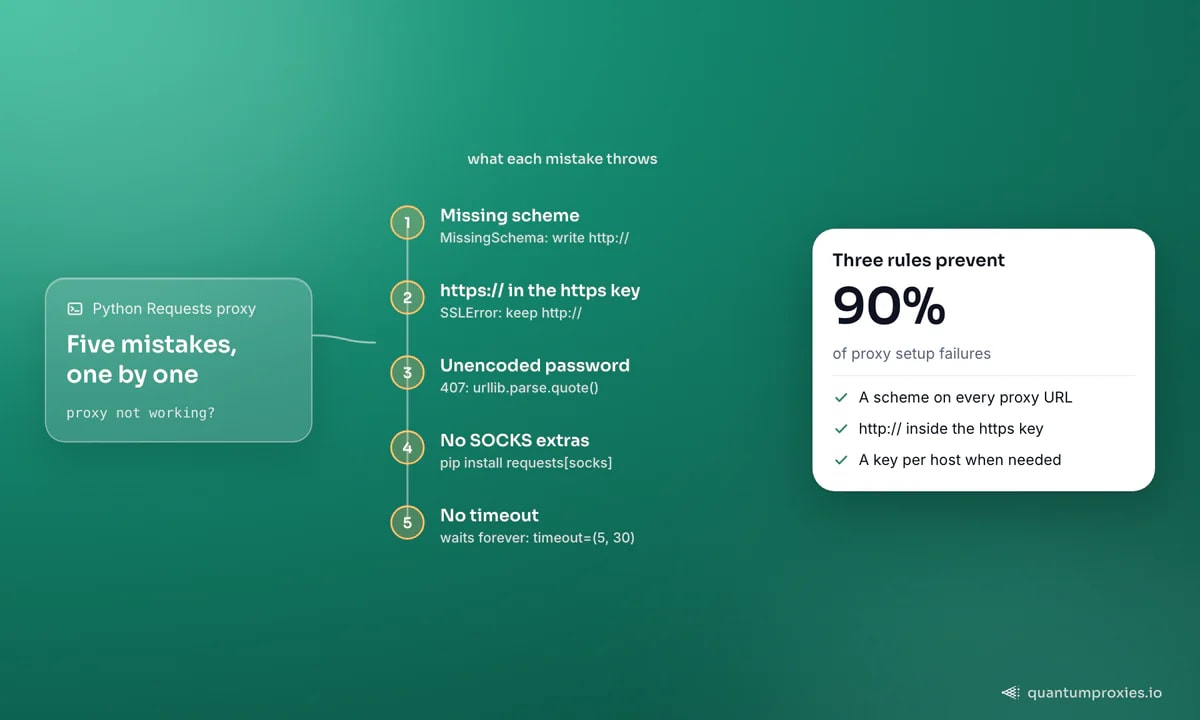Click the numbered circle 2 icon
The height and width of the screenshot is (720, 1200).
coord(407,298)
